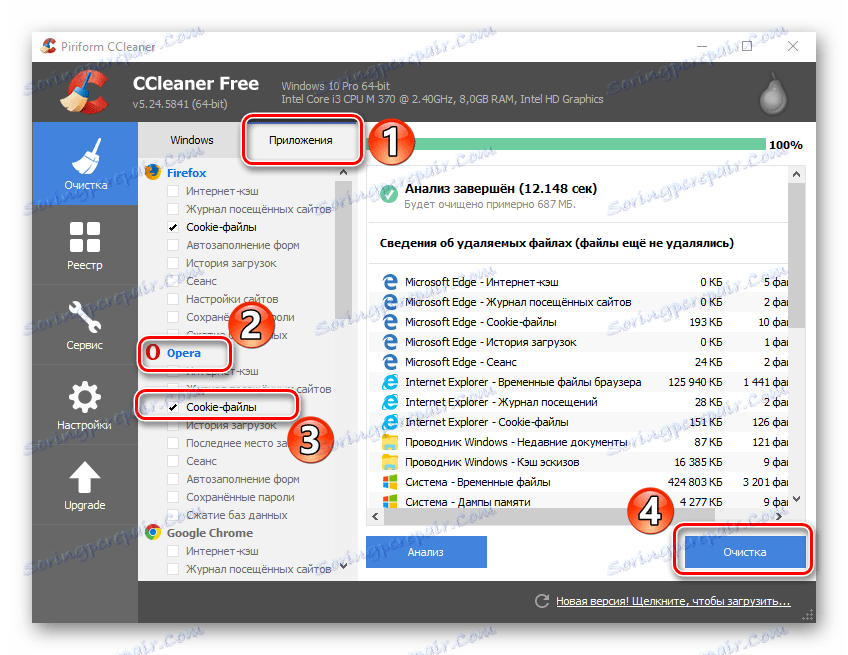The image size is (848, 655).
Task: Click the window resize grip corner
Action: (807, 615)
